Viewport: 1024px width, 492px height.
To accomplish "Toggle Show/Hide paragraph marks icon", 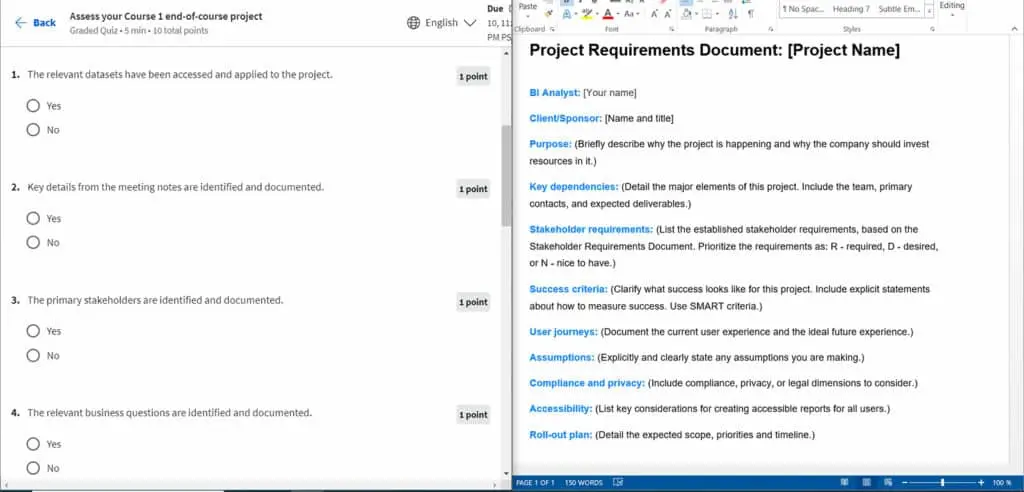I will (x=751, y=14).
